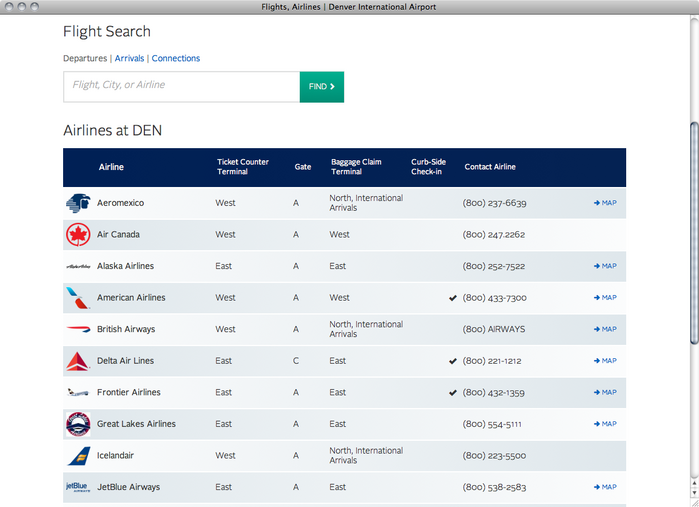Image resolution: width=699 pixels, height=507 pixels.
Task: Click British Airways contact (800) AIRWAYS
Action: click(x=494, y=329)
